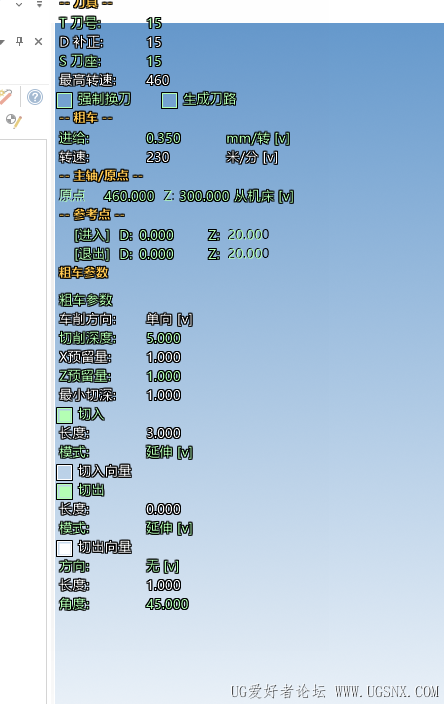Viewport: 444px width, 704px height.
Task: Click the datum circle with pencil icon
Action: click(13, 121)
